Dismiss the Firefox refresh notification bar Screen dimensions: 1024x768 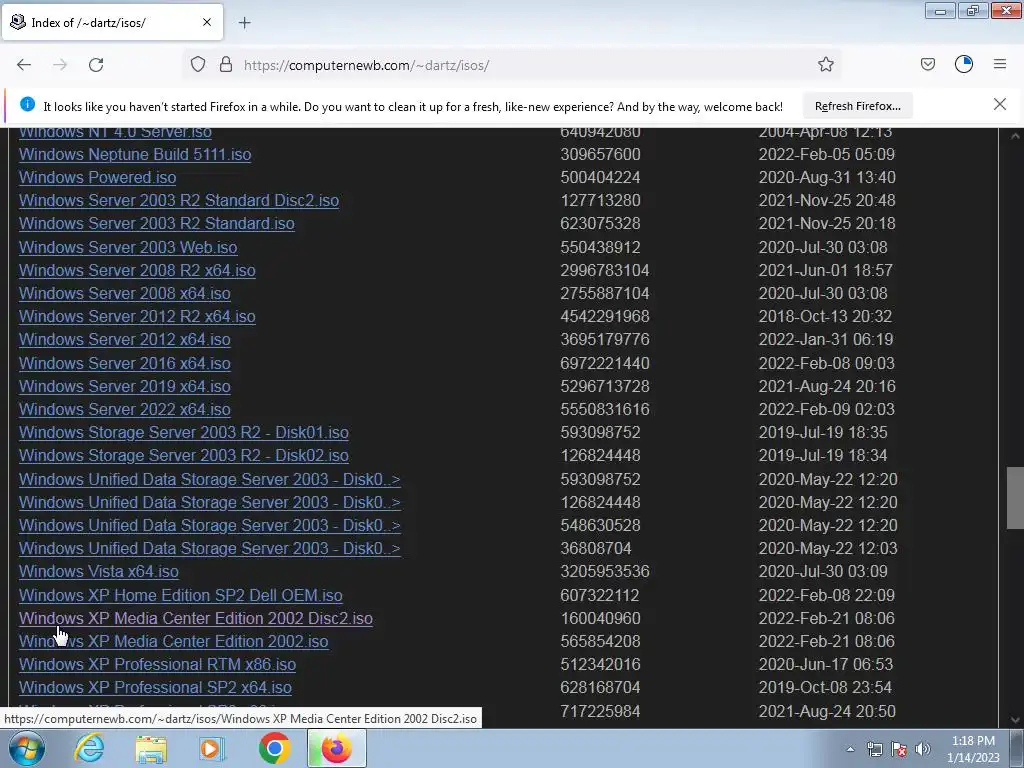click(x=999, y=105)
